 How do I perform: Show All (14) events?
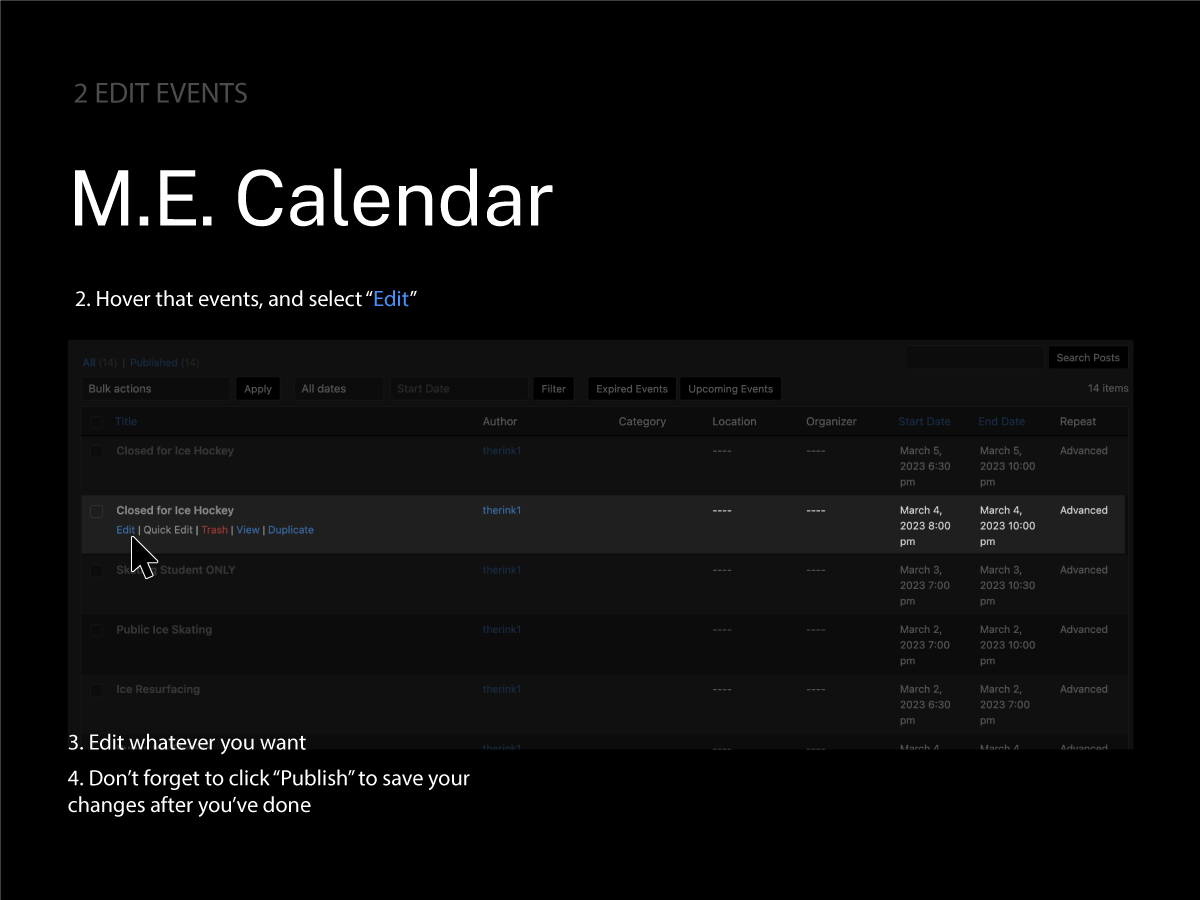pos(101,363)
